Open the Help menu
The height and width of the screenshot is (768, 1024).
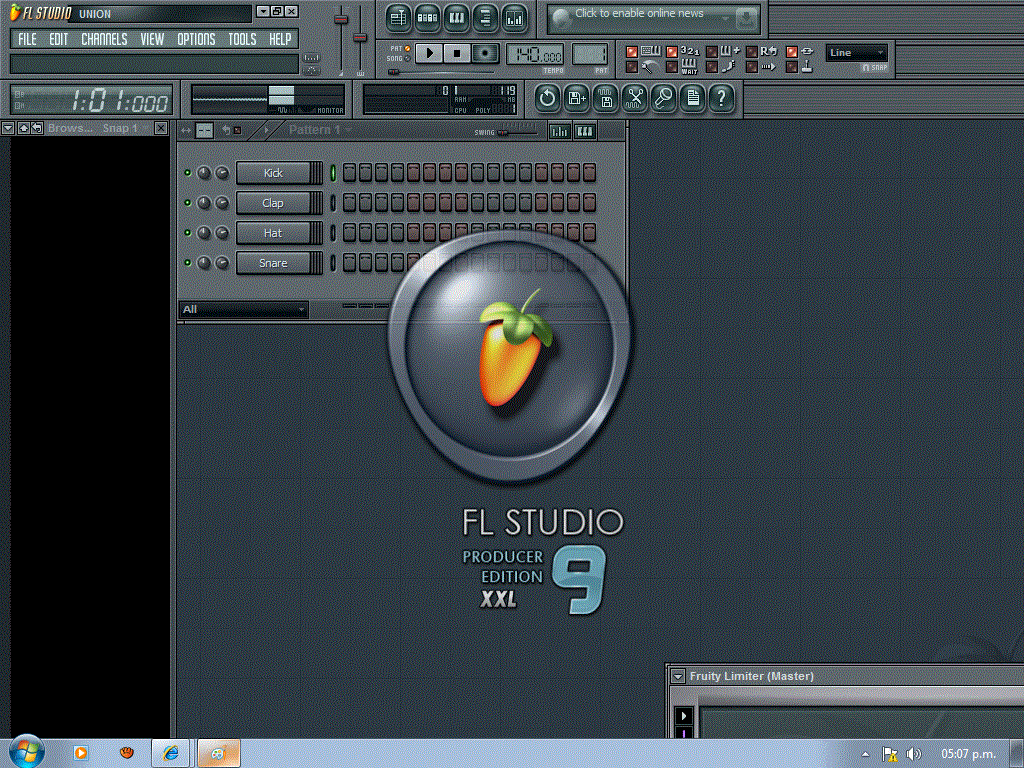(280, 39)
